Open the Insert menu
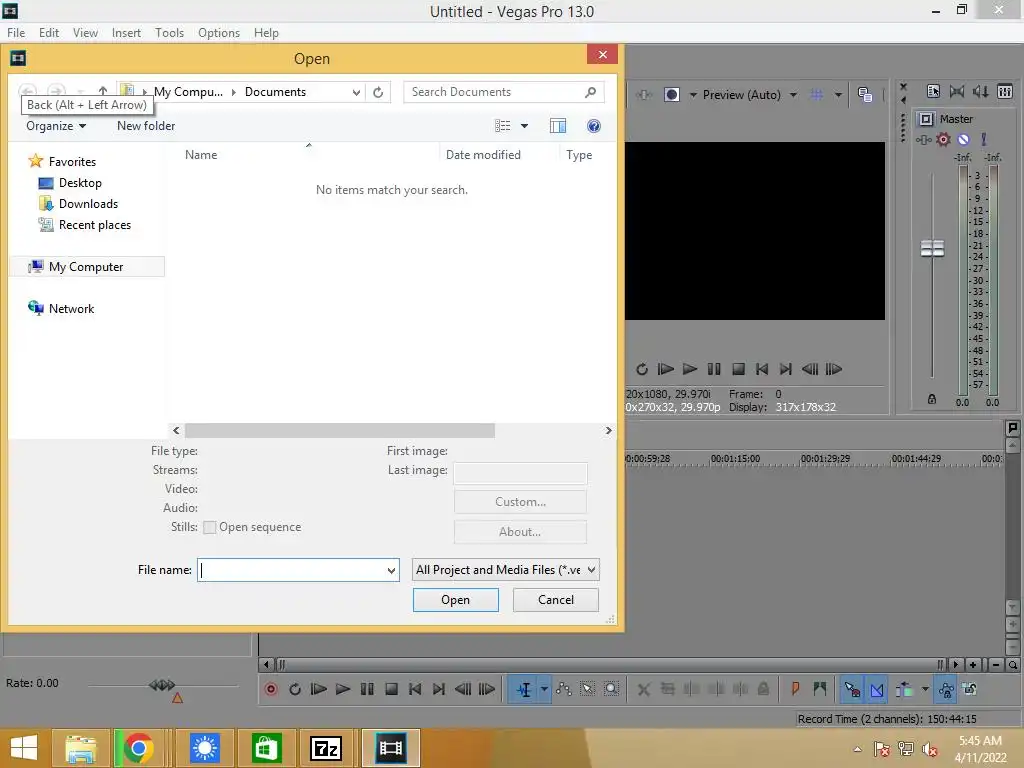This screenshot has height=768, width=1024. pos(126,33)
